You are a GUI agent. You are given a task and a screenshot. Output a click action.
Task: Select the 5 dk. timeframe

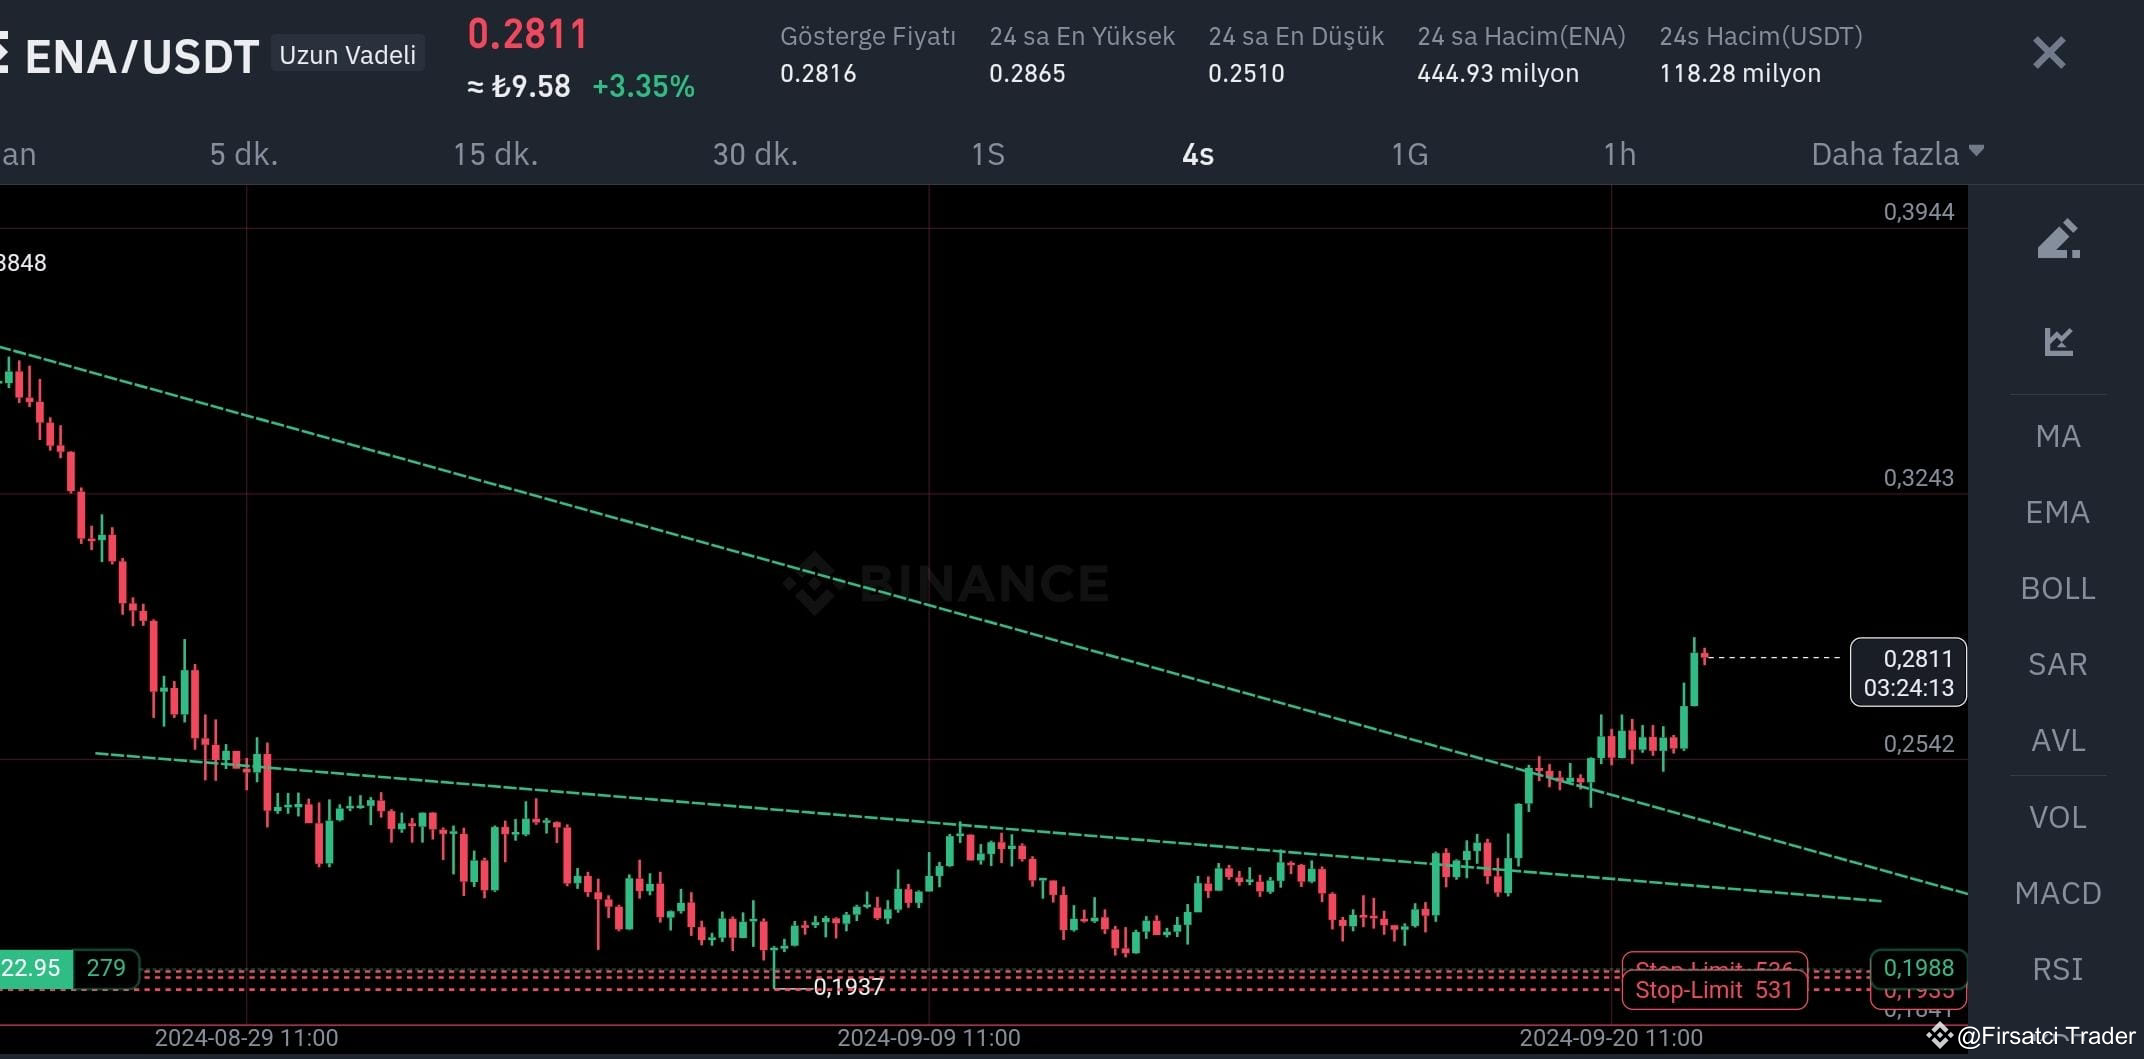pos(244,154)
